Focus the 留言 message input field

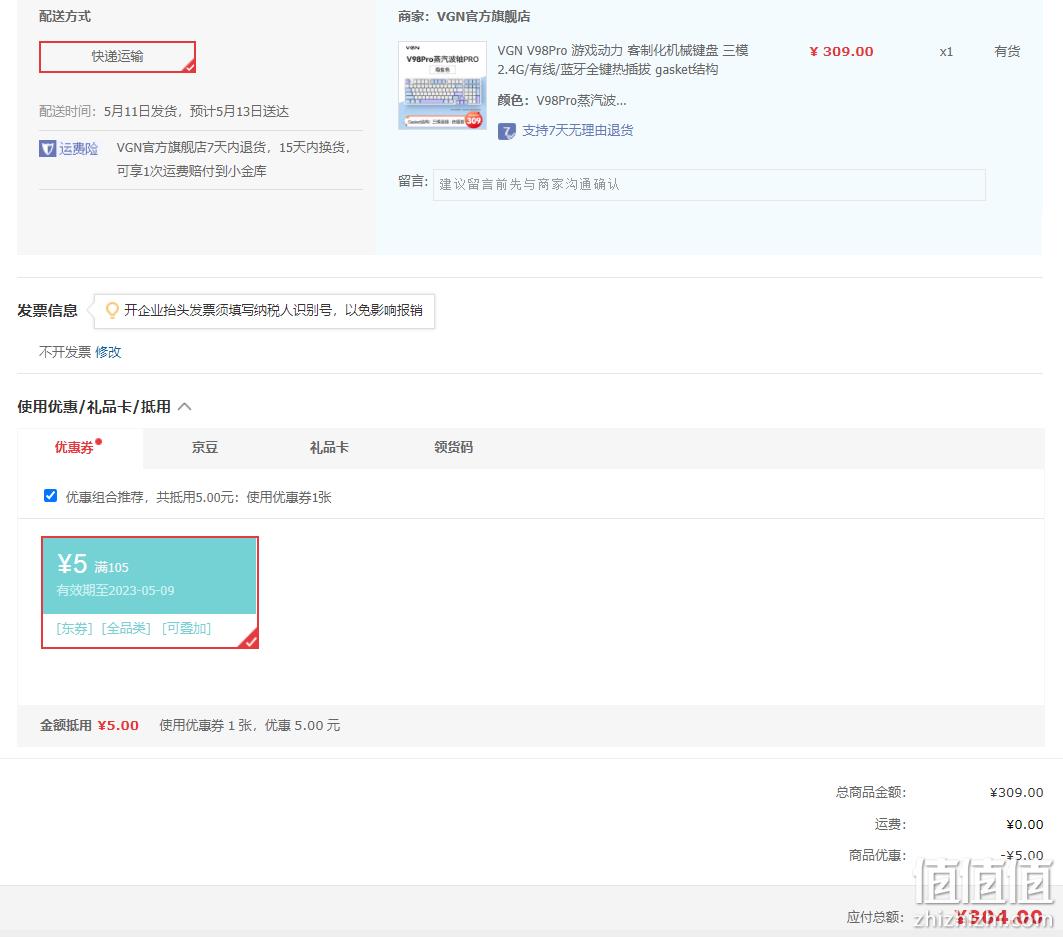(709, 184)
